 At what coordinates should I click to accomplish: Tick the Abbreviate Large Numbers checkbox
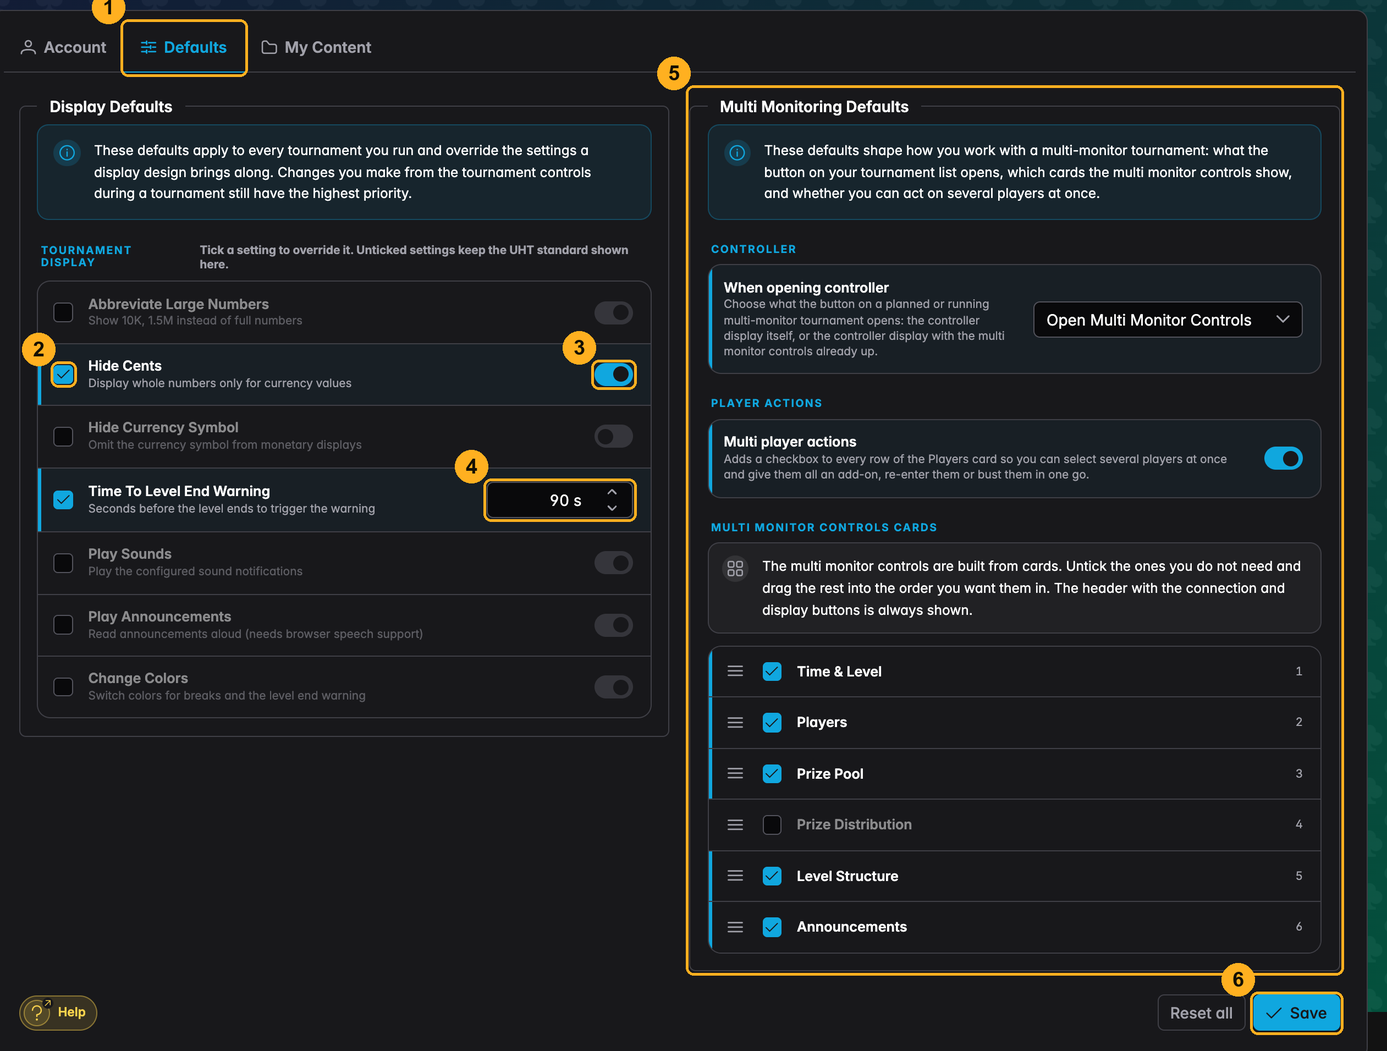63,312
